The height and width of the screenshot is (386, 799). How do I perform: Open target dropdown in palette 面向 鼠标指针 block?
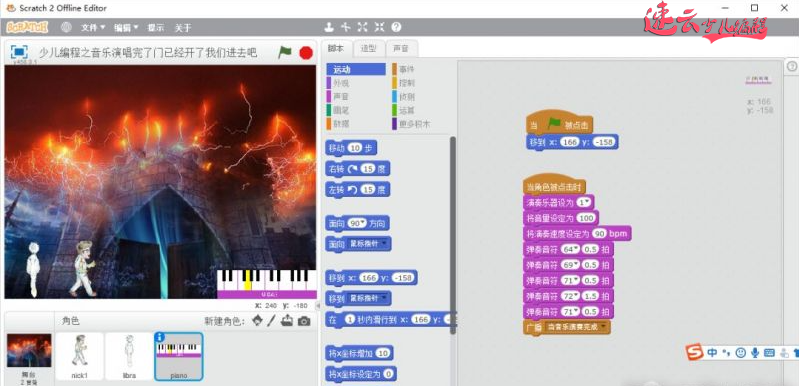384,244
